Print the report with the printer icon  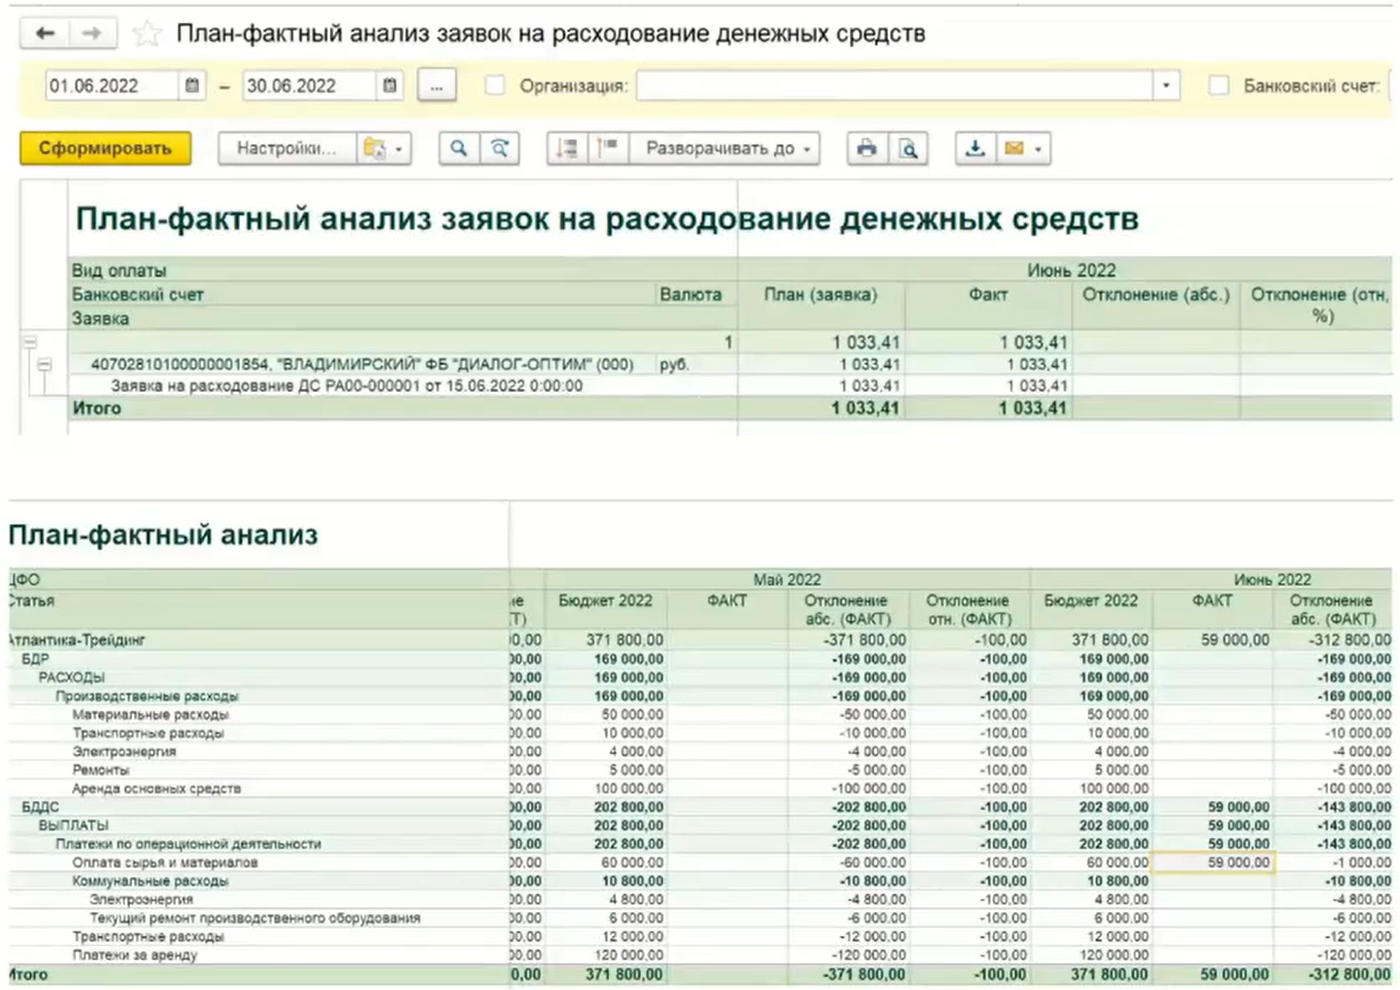pos(867,148)
